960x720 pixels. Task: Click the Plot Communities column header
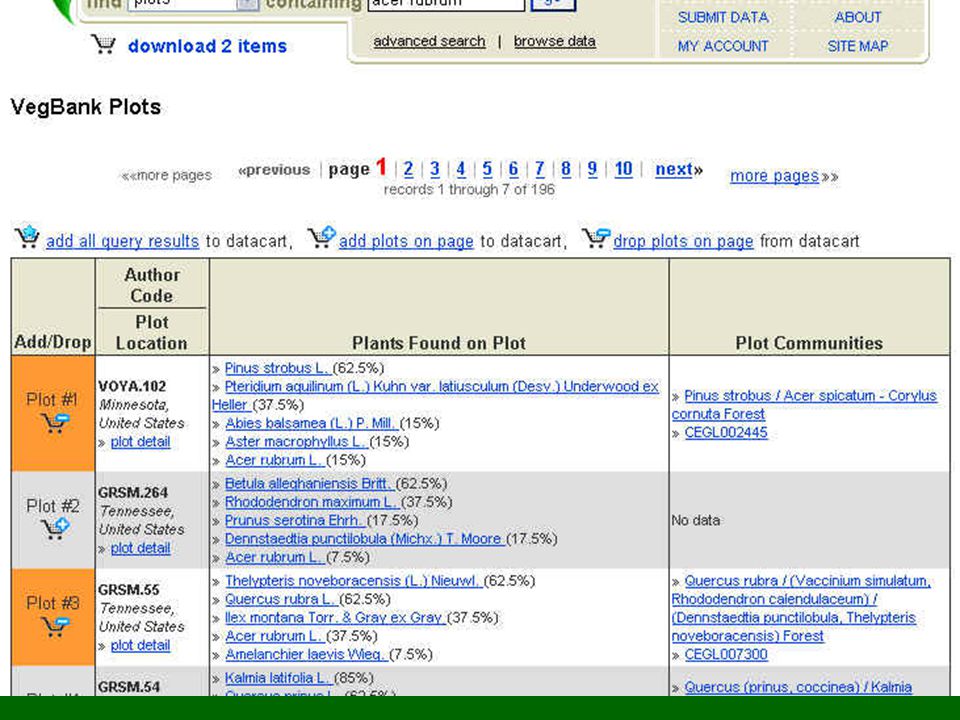809,343
